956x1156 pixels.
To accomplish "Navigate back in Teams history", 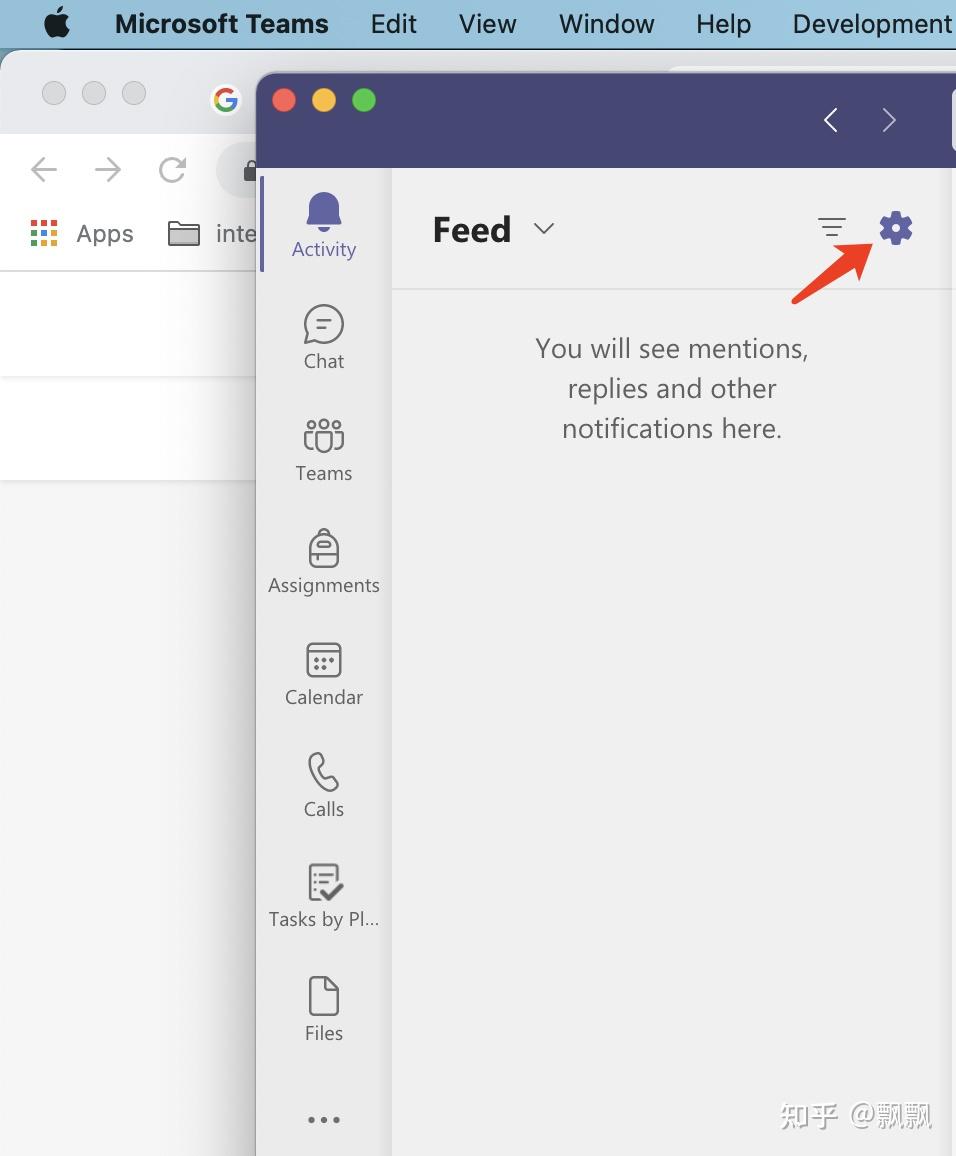I will [831, 119].
